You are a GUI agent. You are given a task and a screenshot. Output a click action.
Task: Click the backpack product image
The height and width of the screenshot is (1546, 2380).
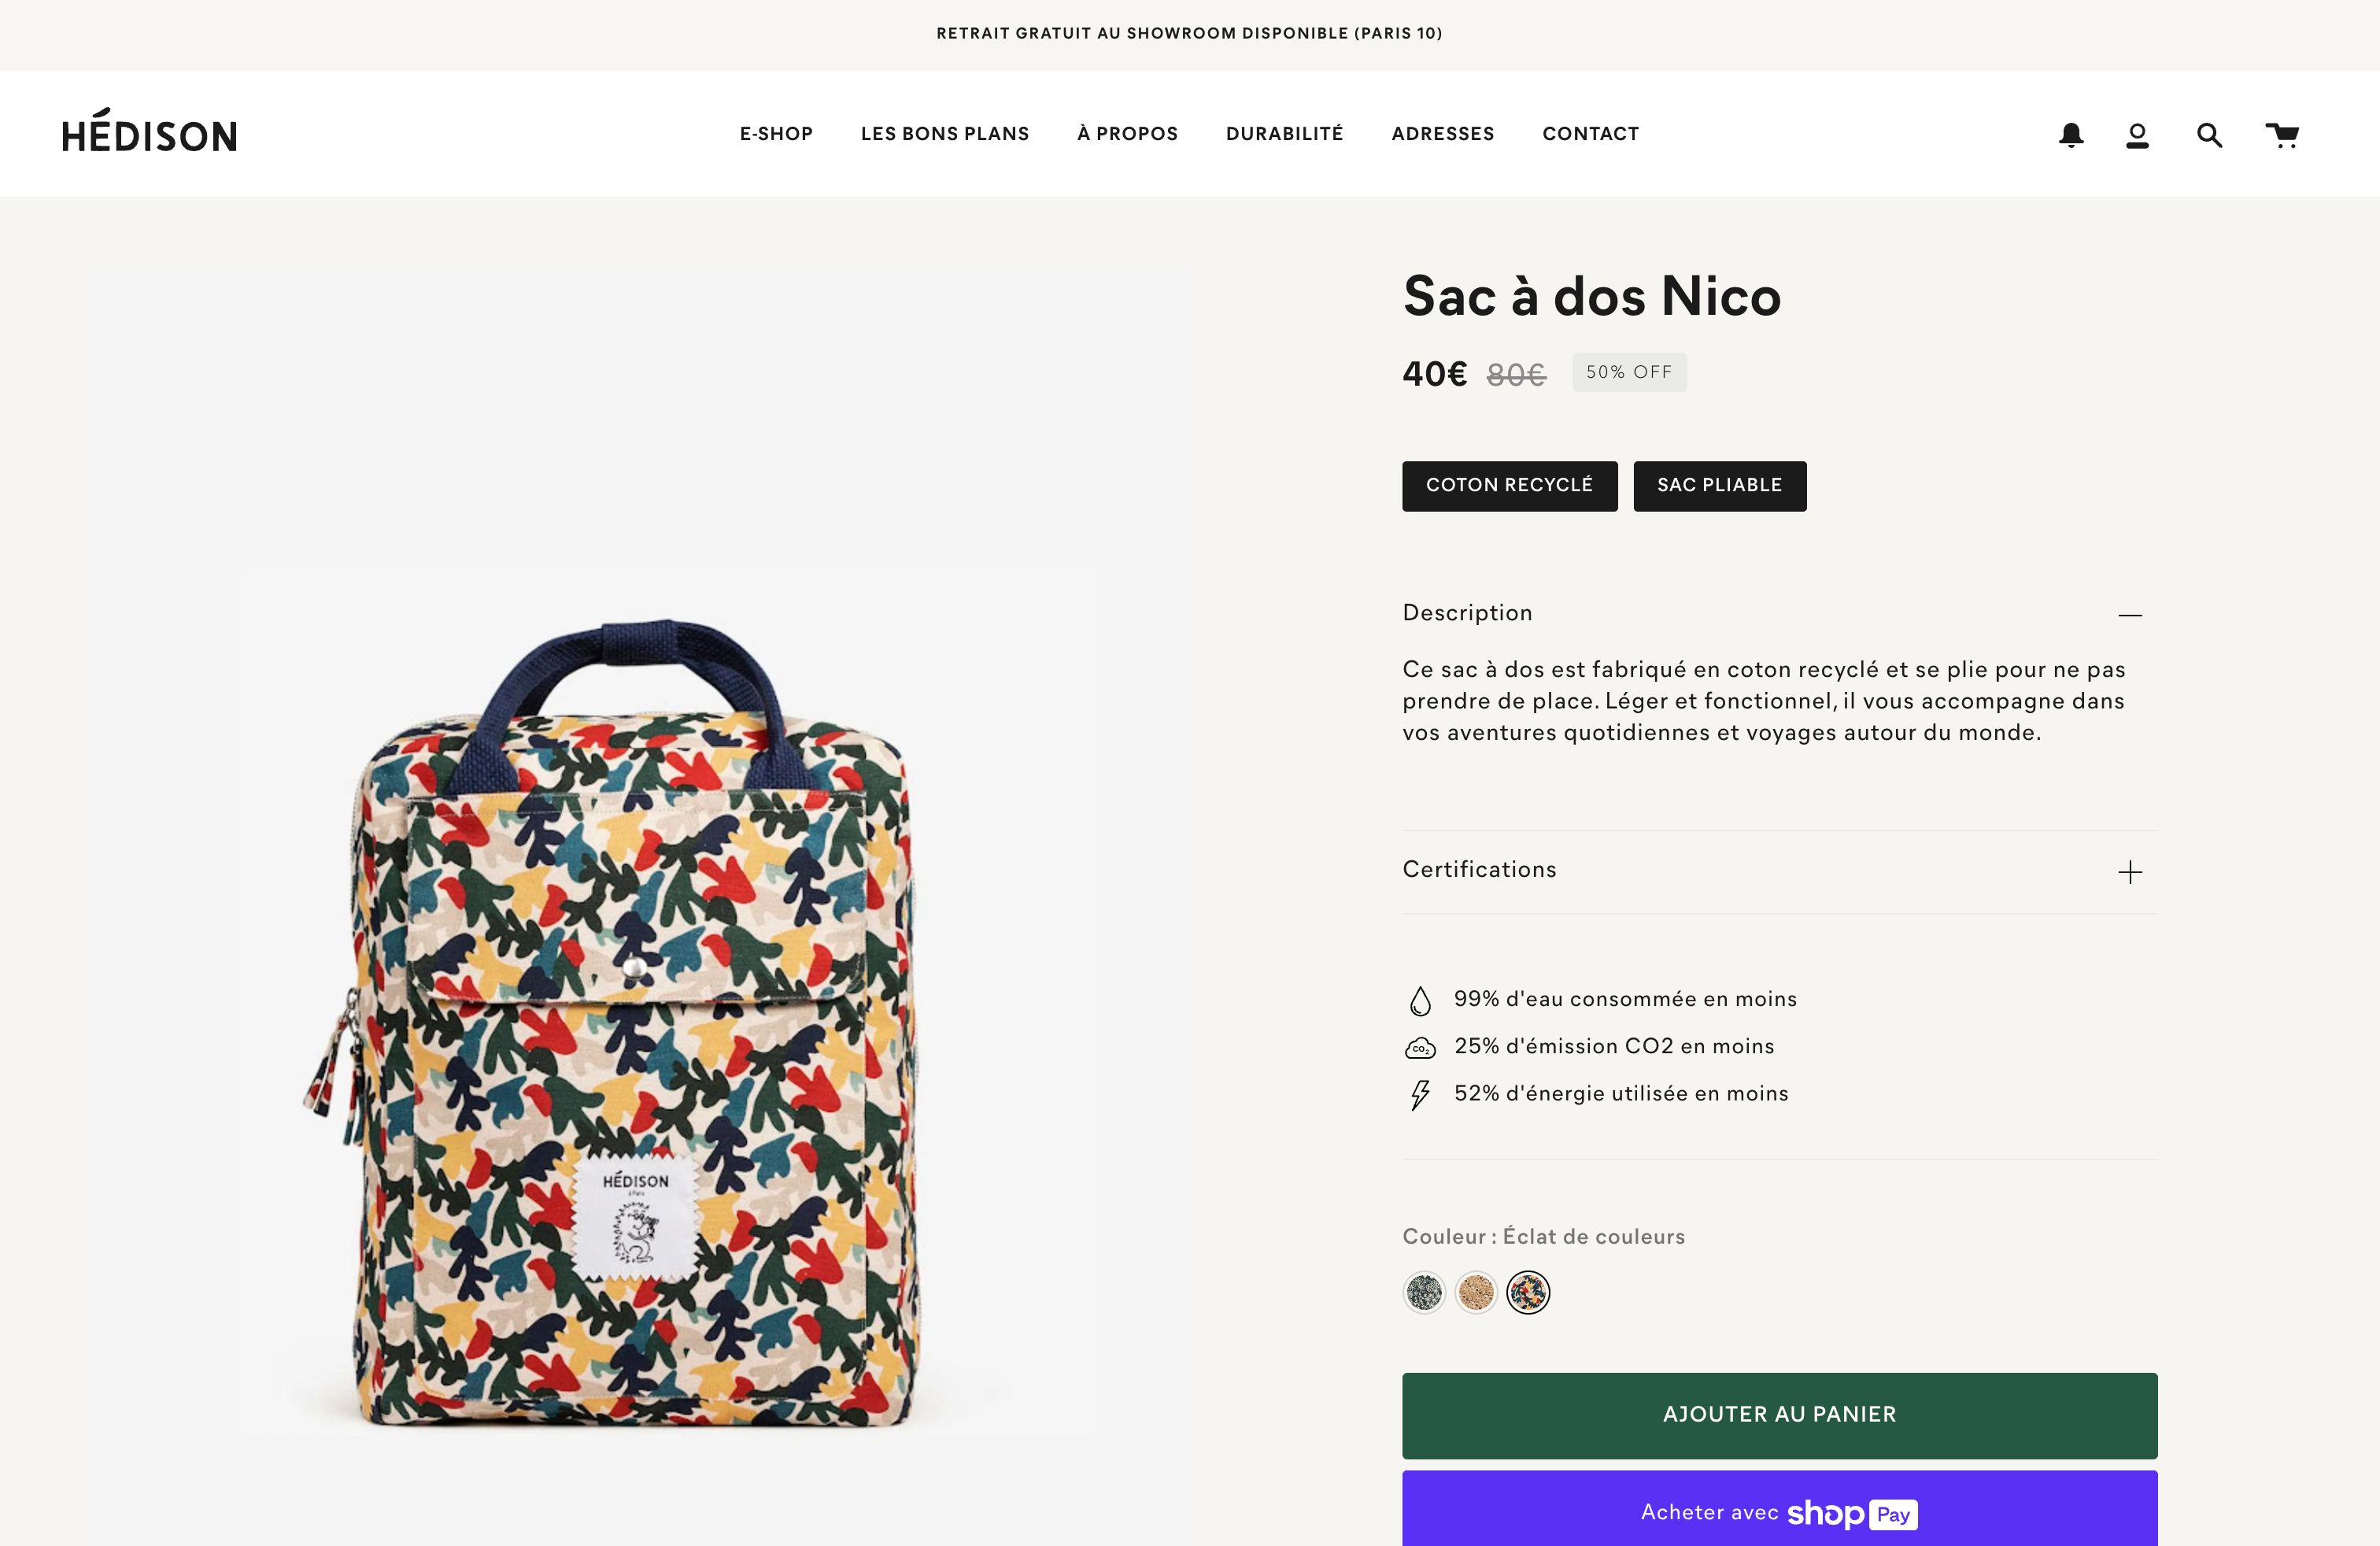[637, 1020]
